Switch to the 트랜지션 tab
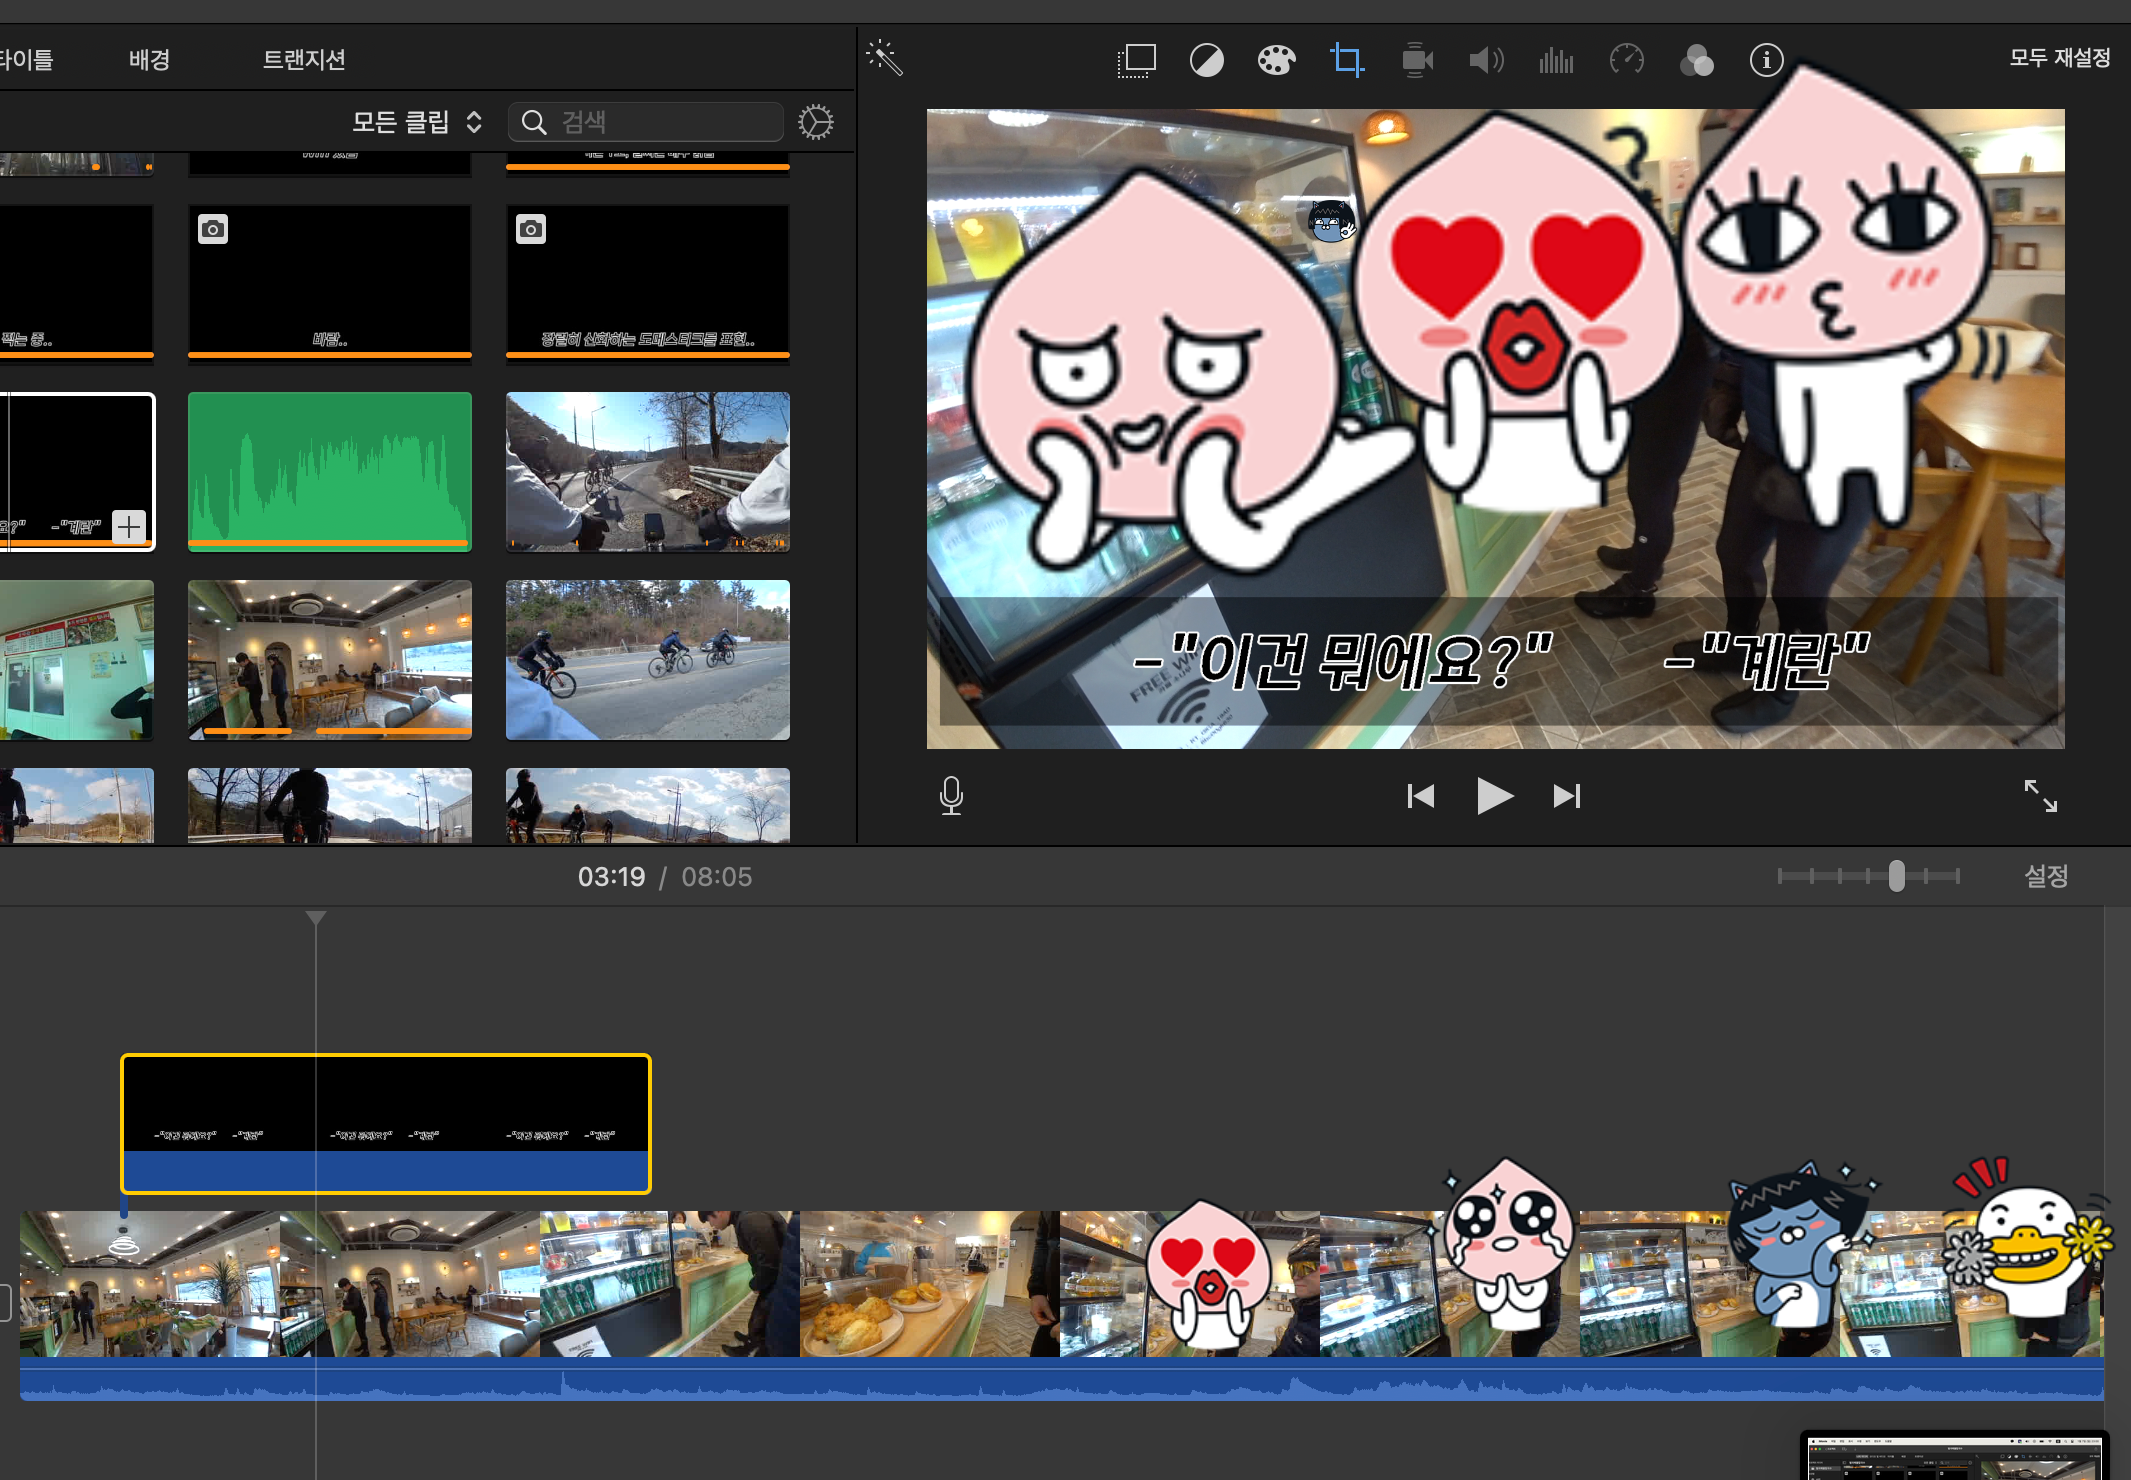 click(x=304, y=60)
